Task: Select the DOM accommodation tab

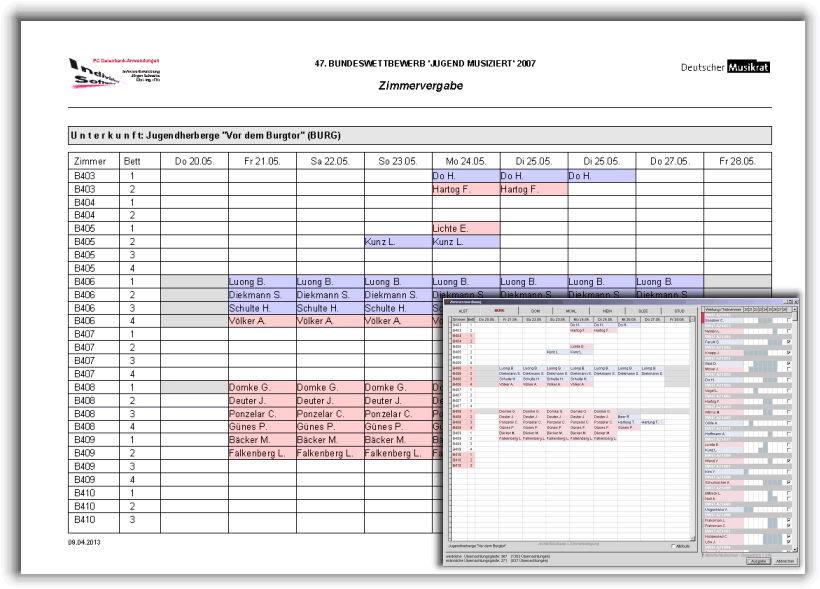Action: tap(535, 311)
